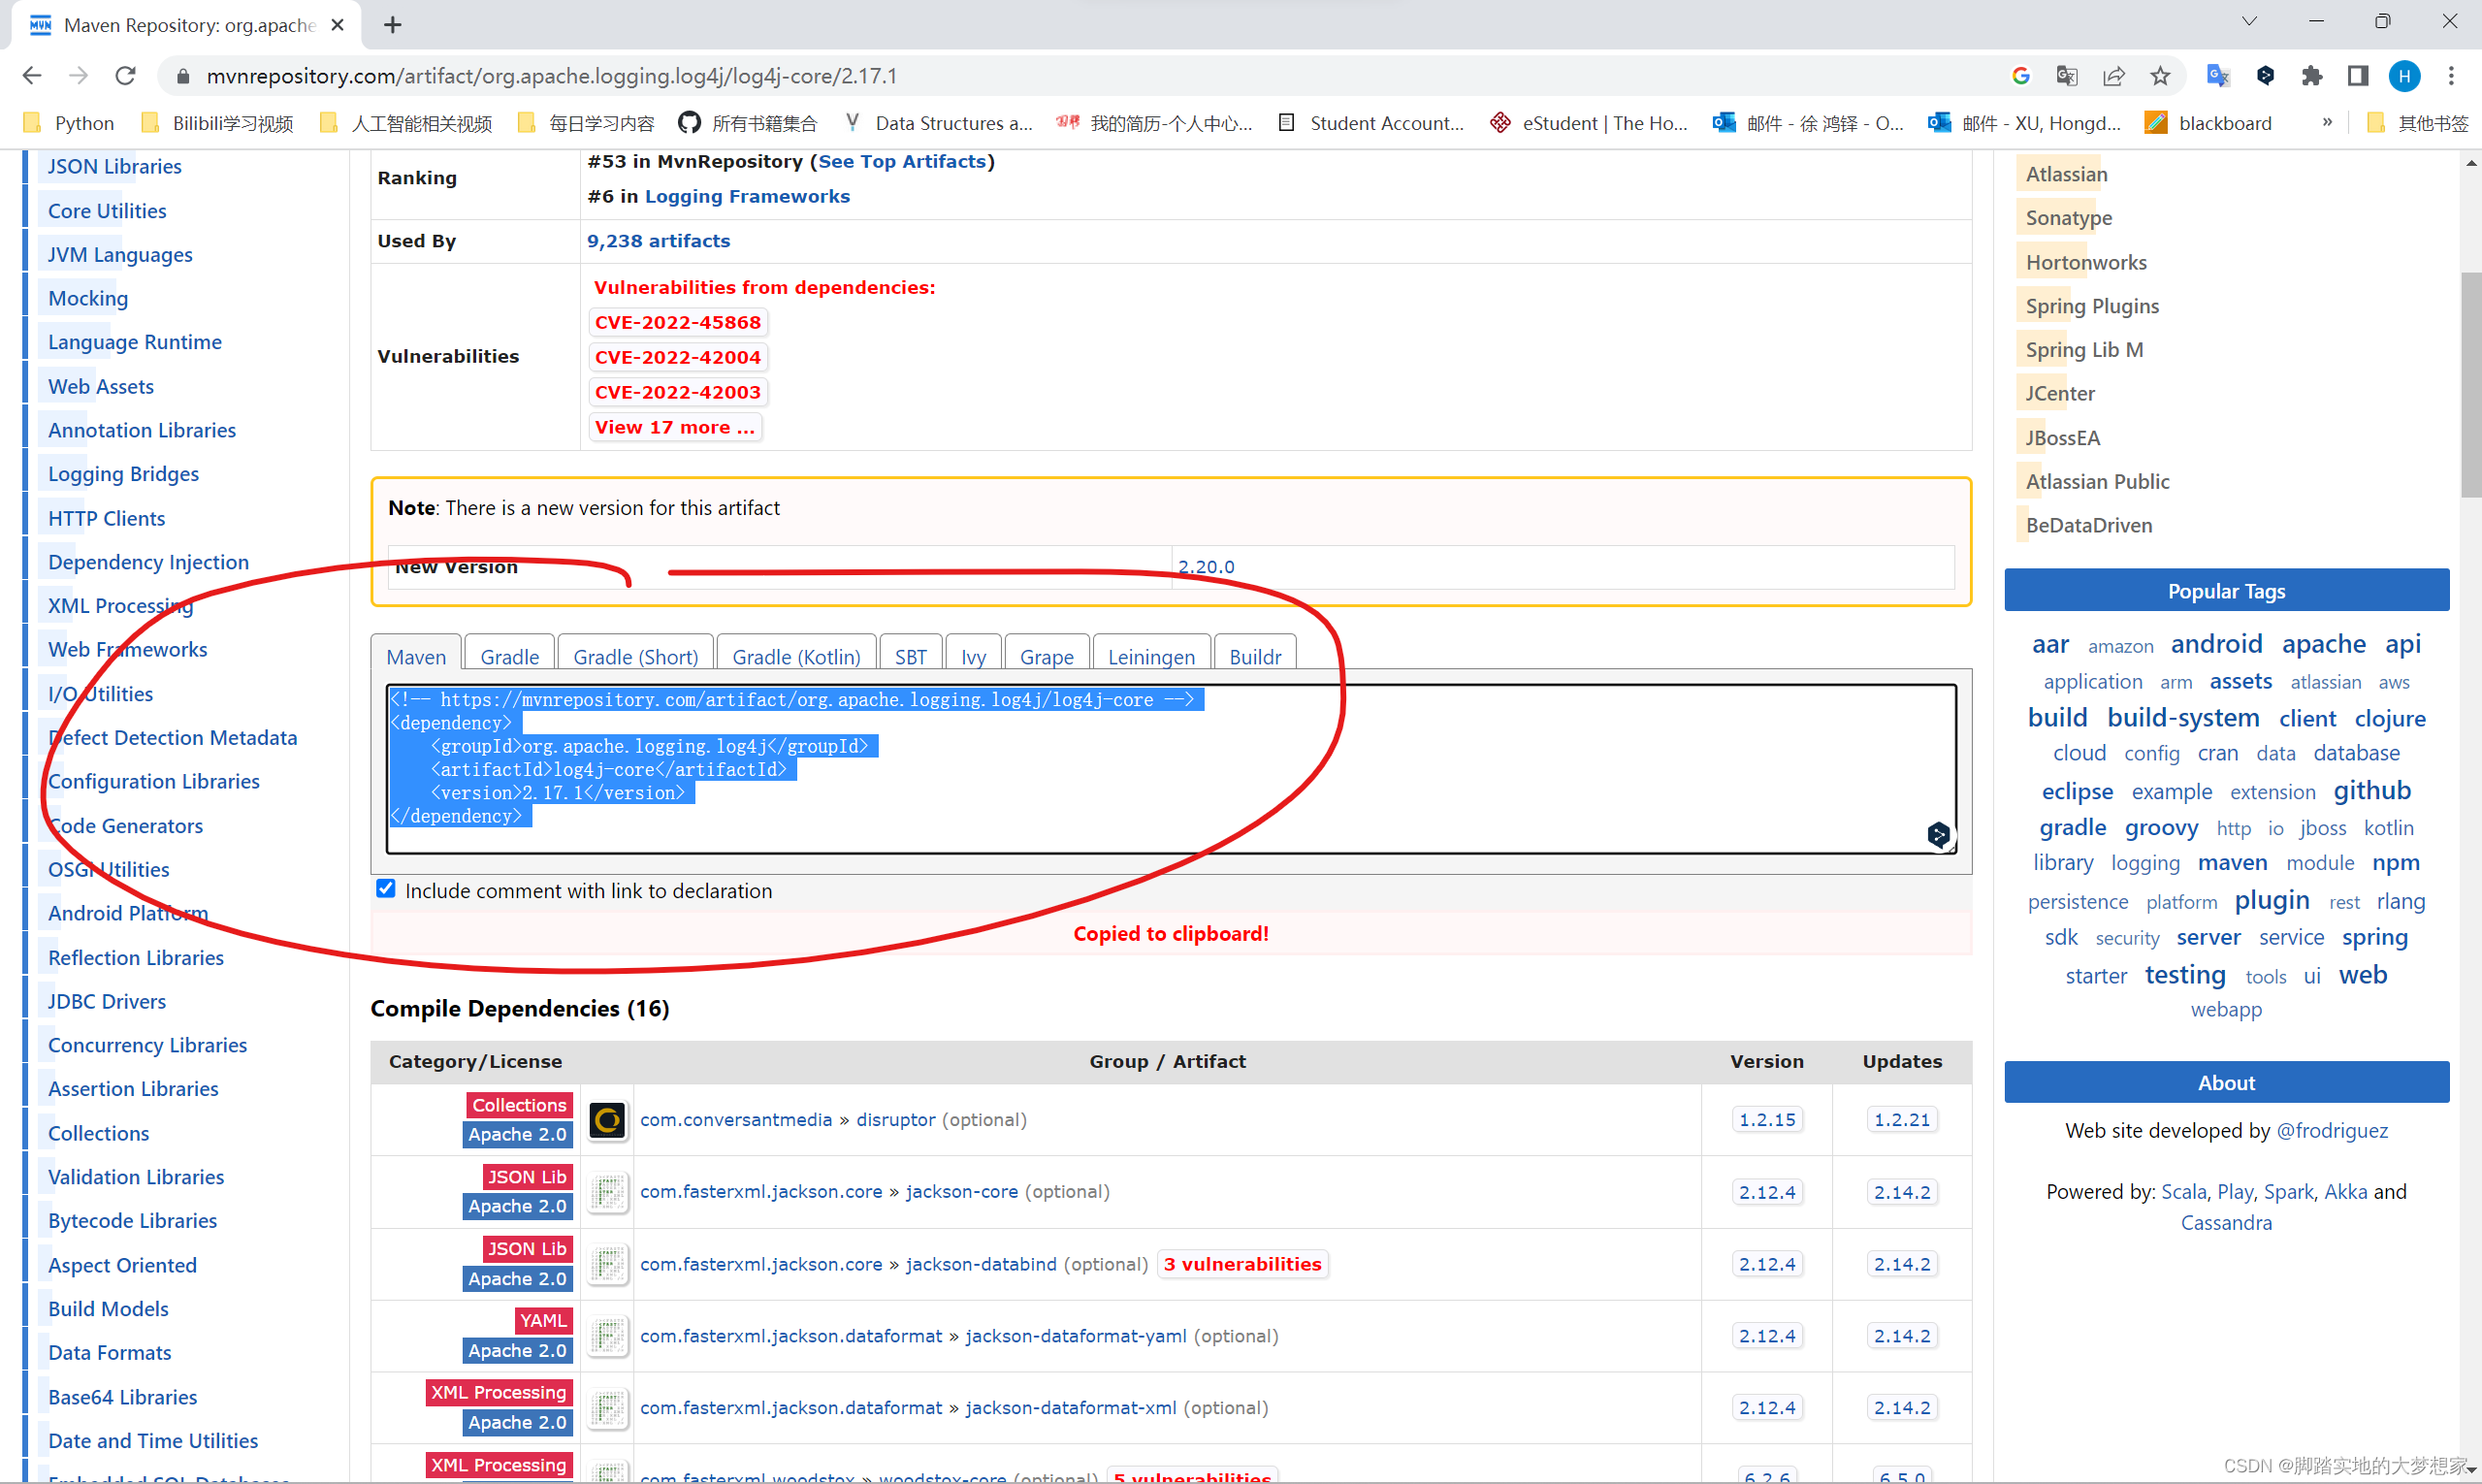This screenshot has width=2482, height=1484.
Task: Click the Buildr tab for build config
Action: point(1254,656)
